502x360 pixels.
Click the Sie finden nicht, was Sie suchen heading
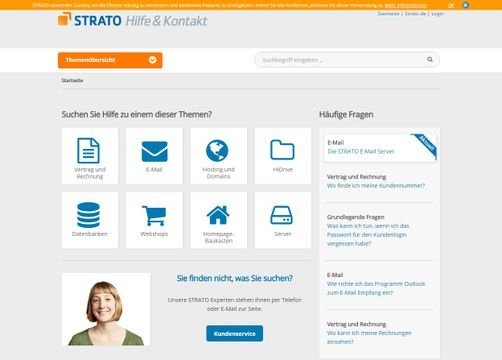[234, 278]
